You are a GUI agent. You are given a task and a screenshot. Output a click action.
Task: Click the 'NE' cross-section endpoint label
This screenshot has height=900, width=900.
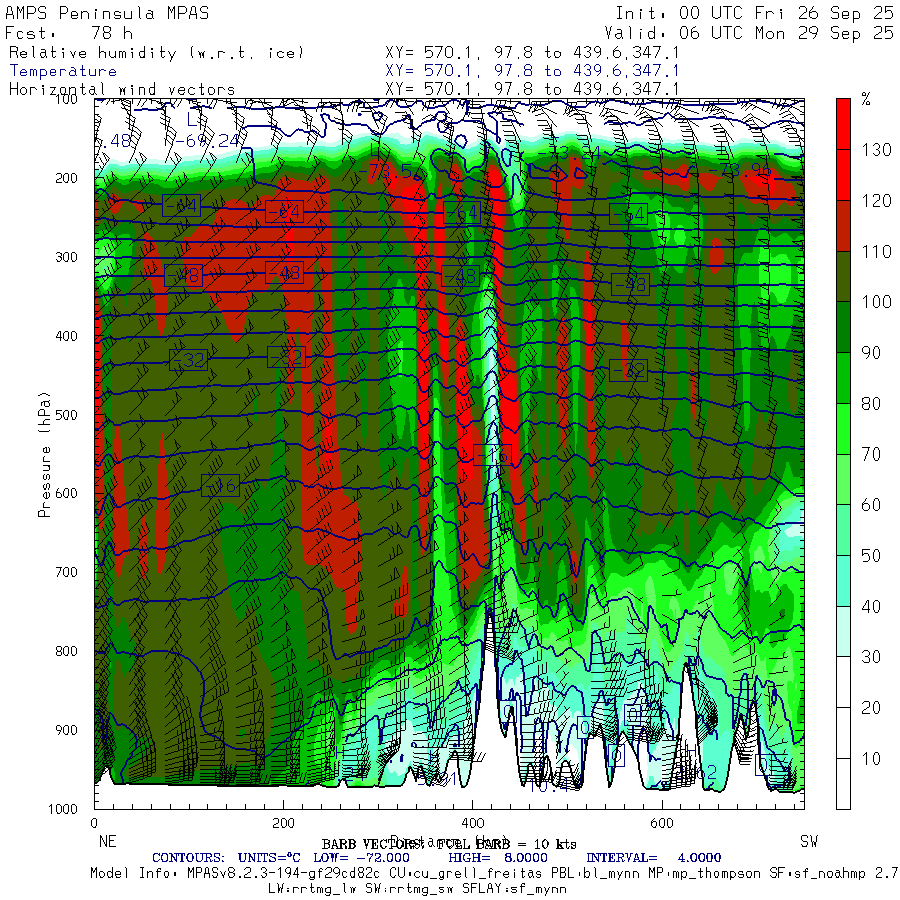(107, 841)
